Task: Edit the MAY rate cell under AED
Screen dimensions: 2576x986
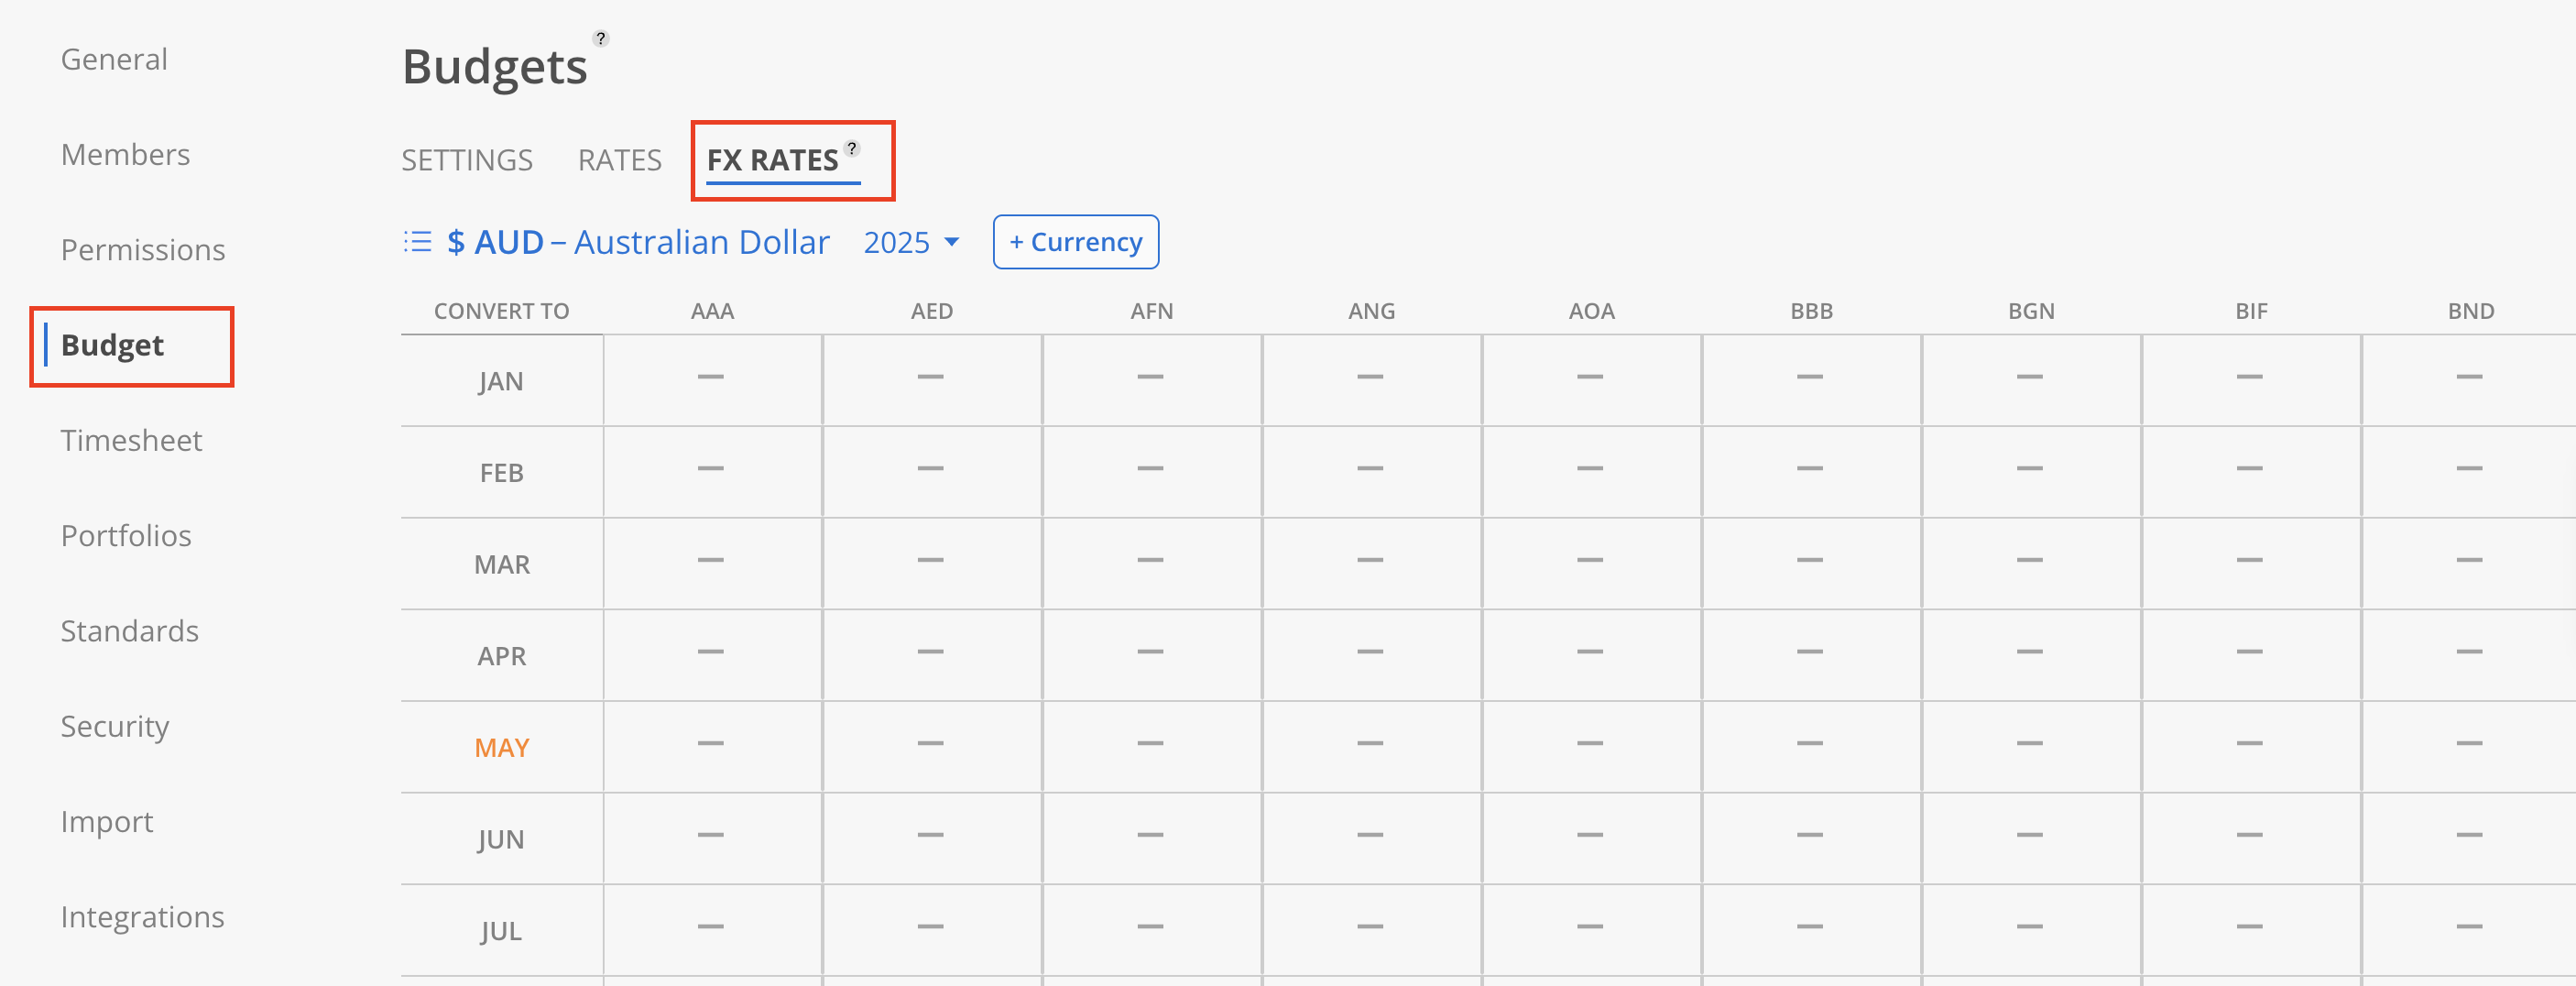Action: [x=931, y=746]
